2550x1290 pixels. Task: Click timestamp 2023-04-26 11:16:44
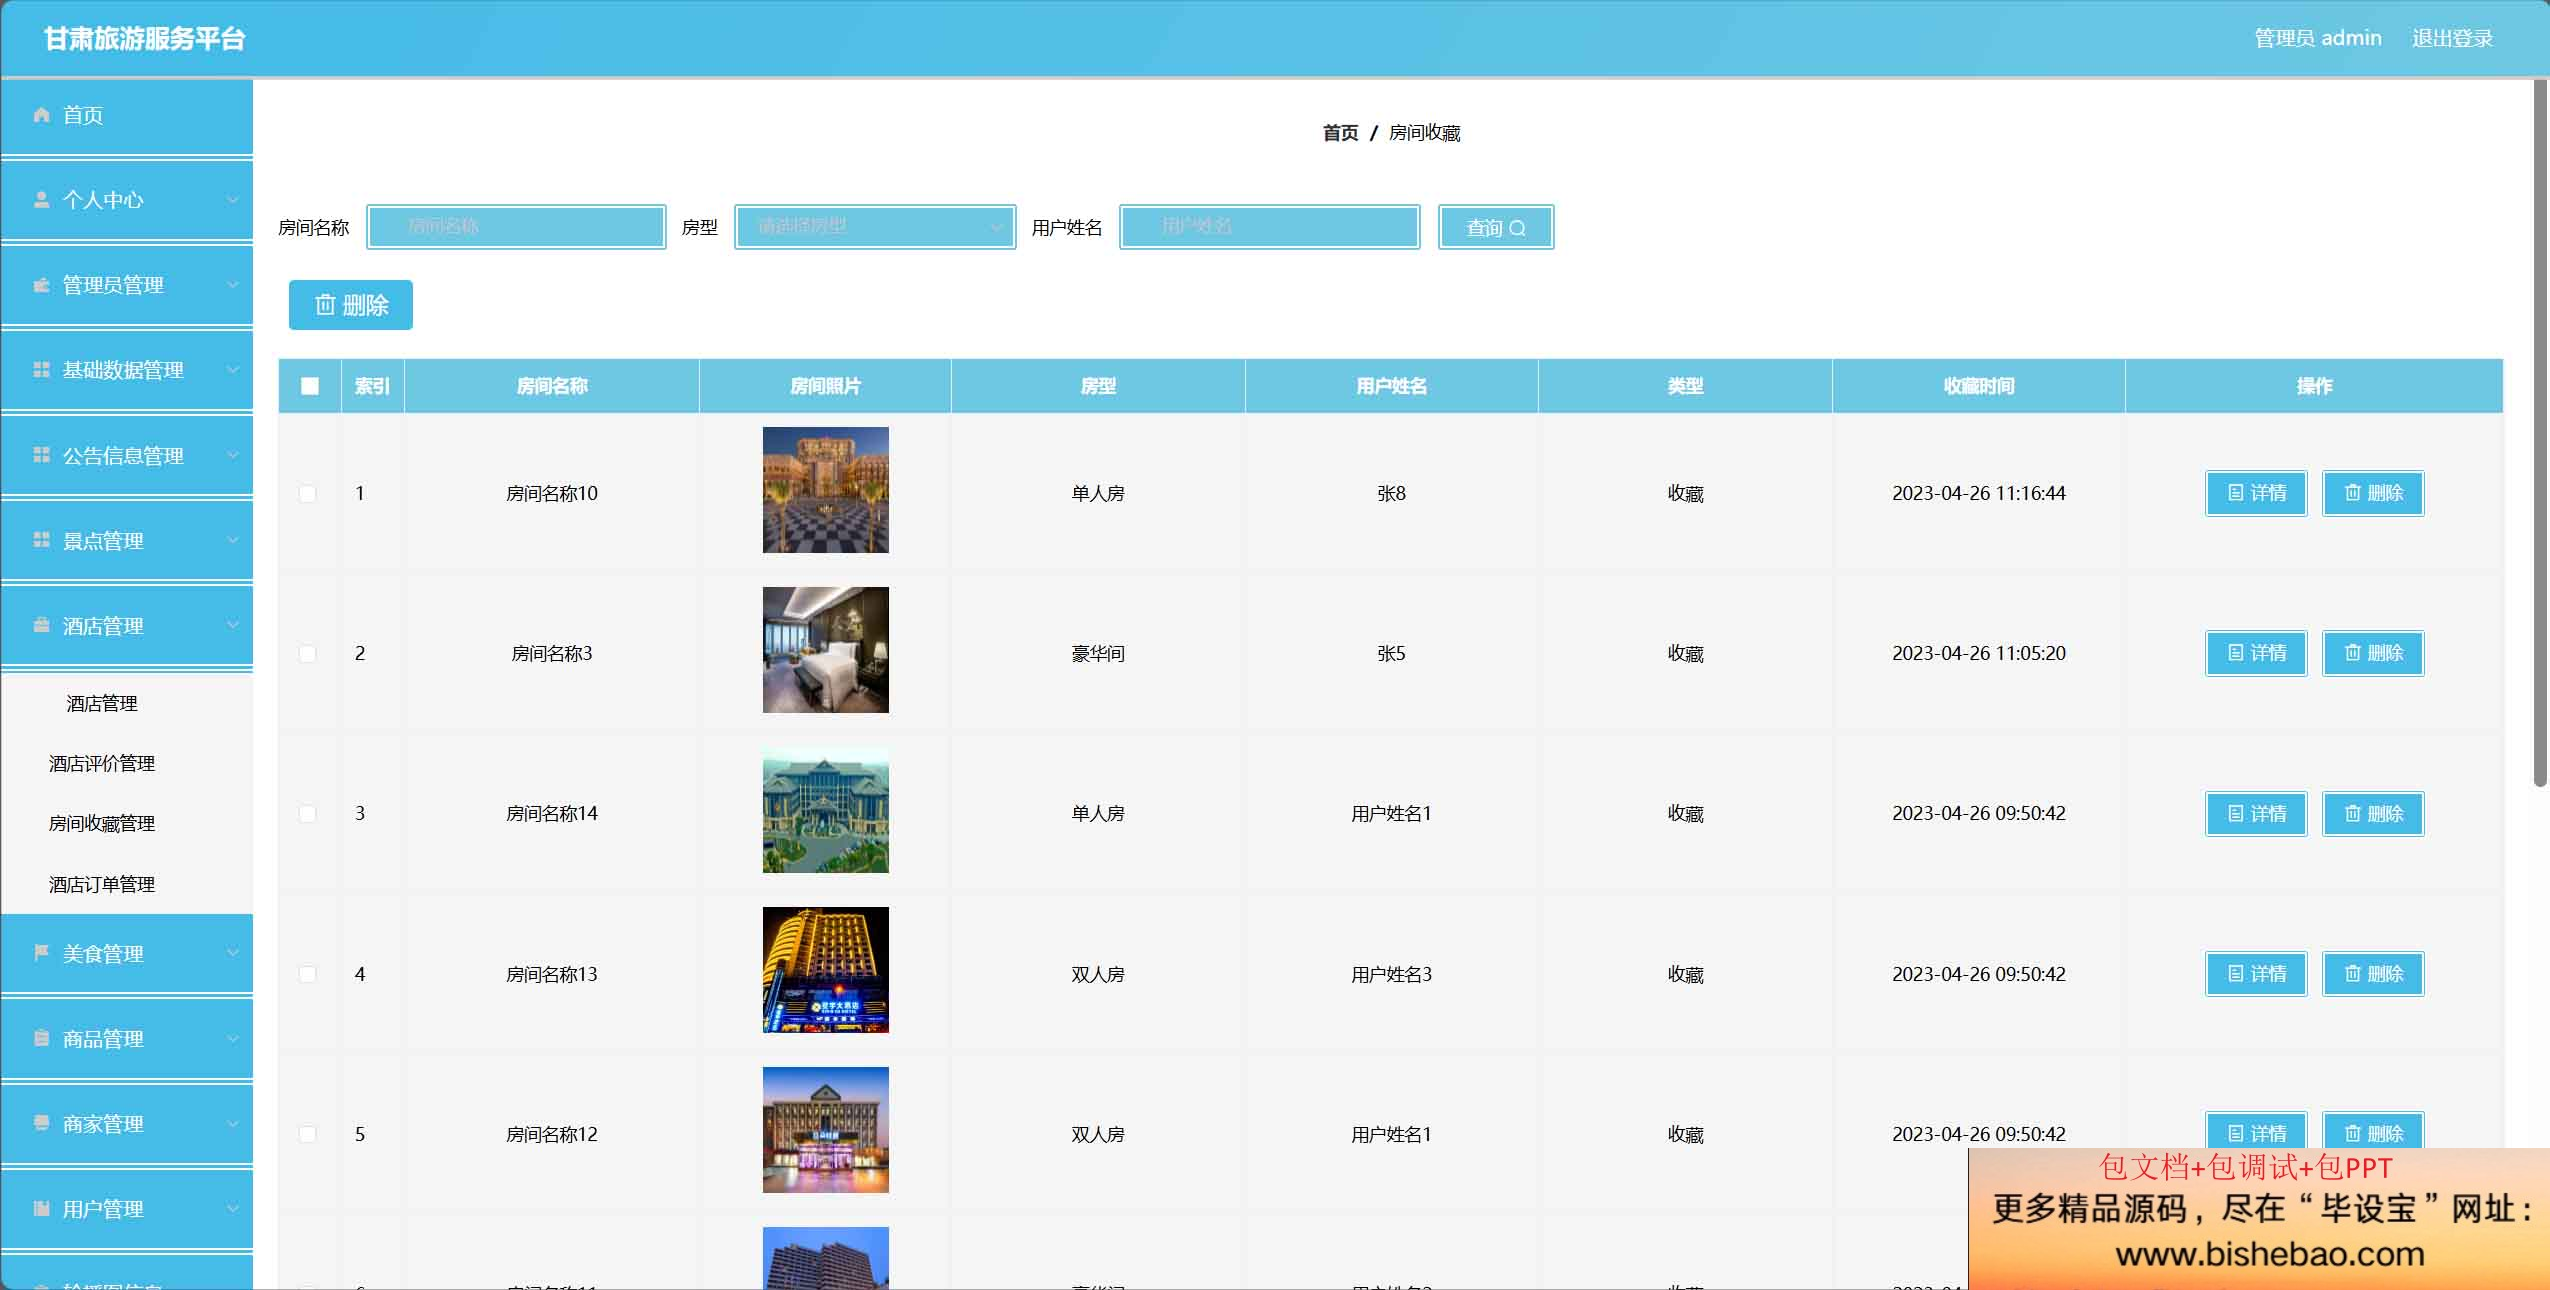click(1978, 493)
